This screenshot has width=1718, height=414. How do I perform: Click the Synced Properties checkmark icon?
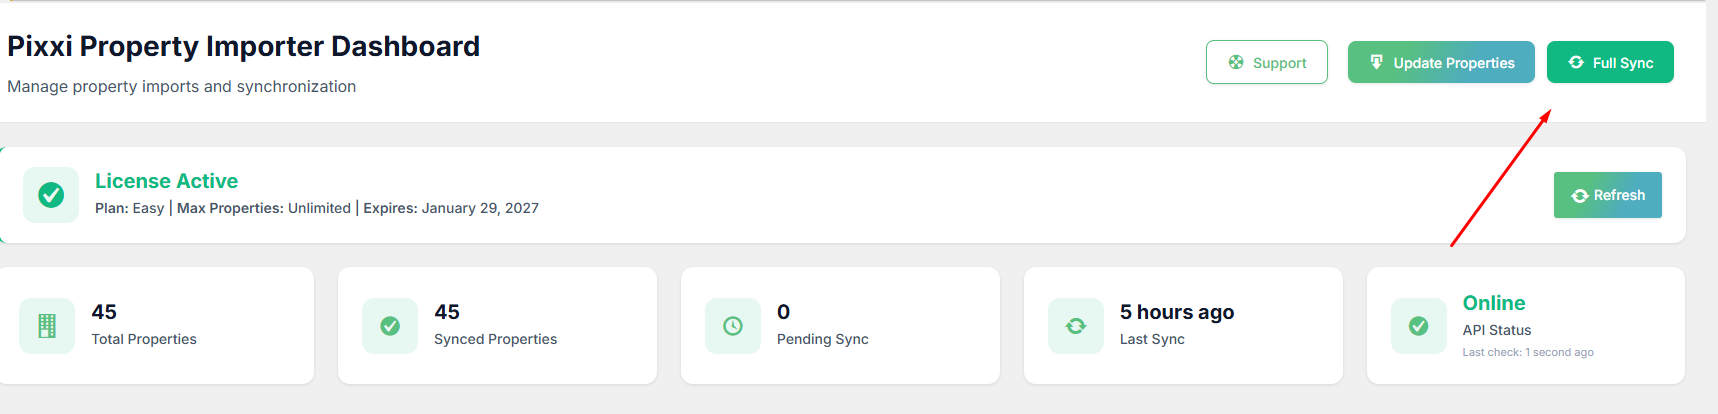coord(390,326)
